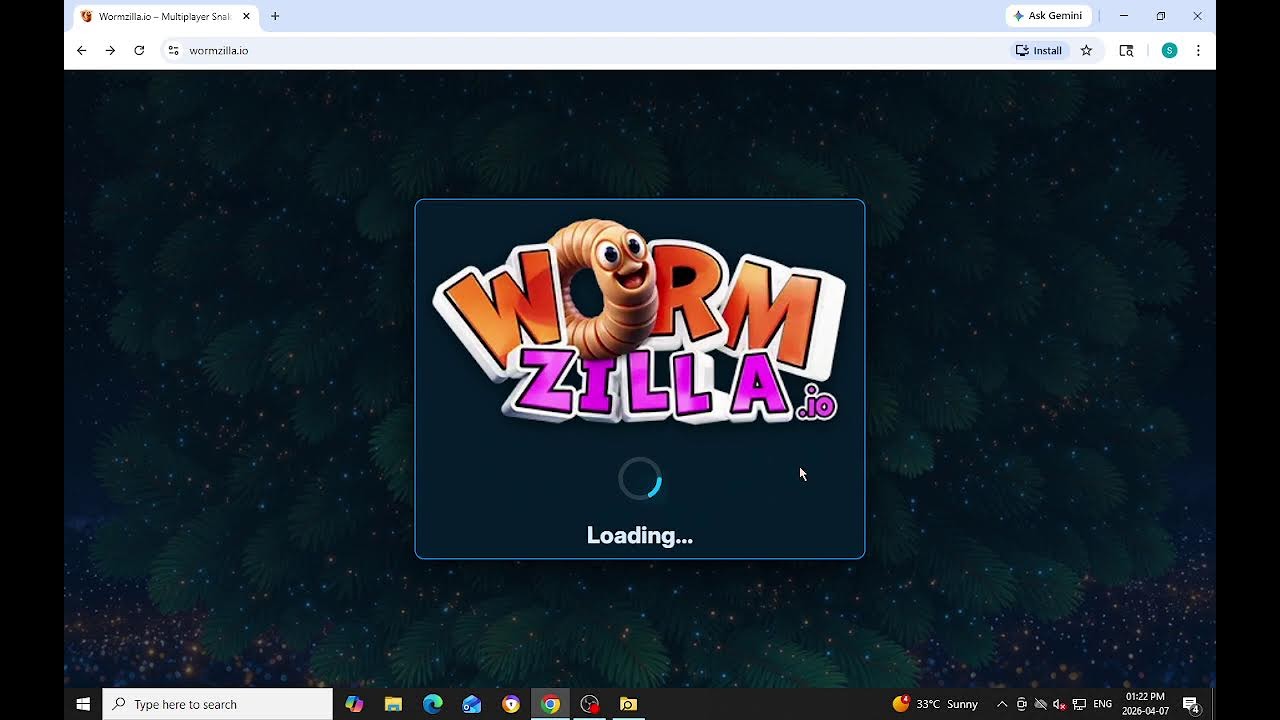Image resolution: width=1280 pixels, height=720 pixels.
Task: Unmute the volume speaker tray icon
Action: point(1059,704)
